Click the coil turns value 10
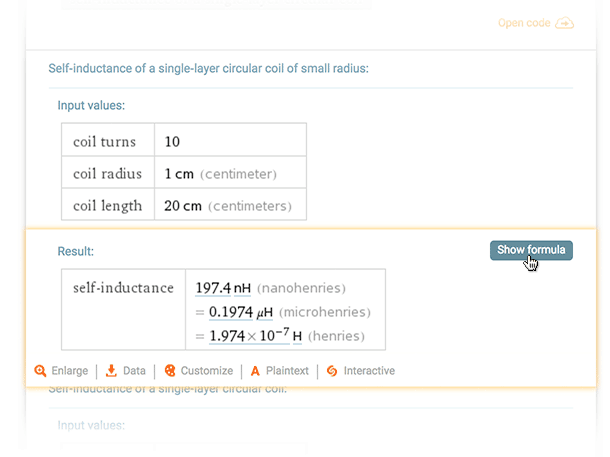The height and width of the screenshot is (457, 610). coord(172,141)
